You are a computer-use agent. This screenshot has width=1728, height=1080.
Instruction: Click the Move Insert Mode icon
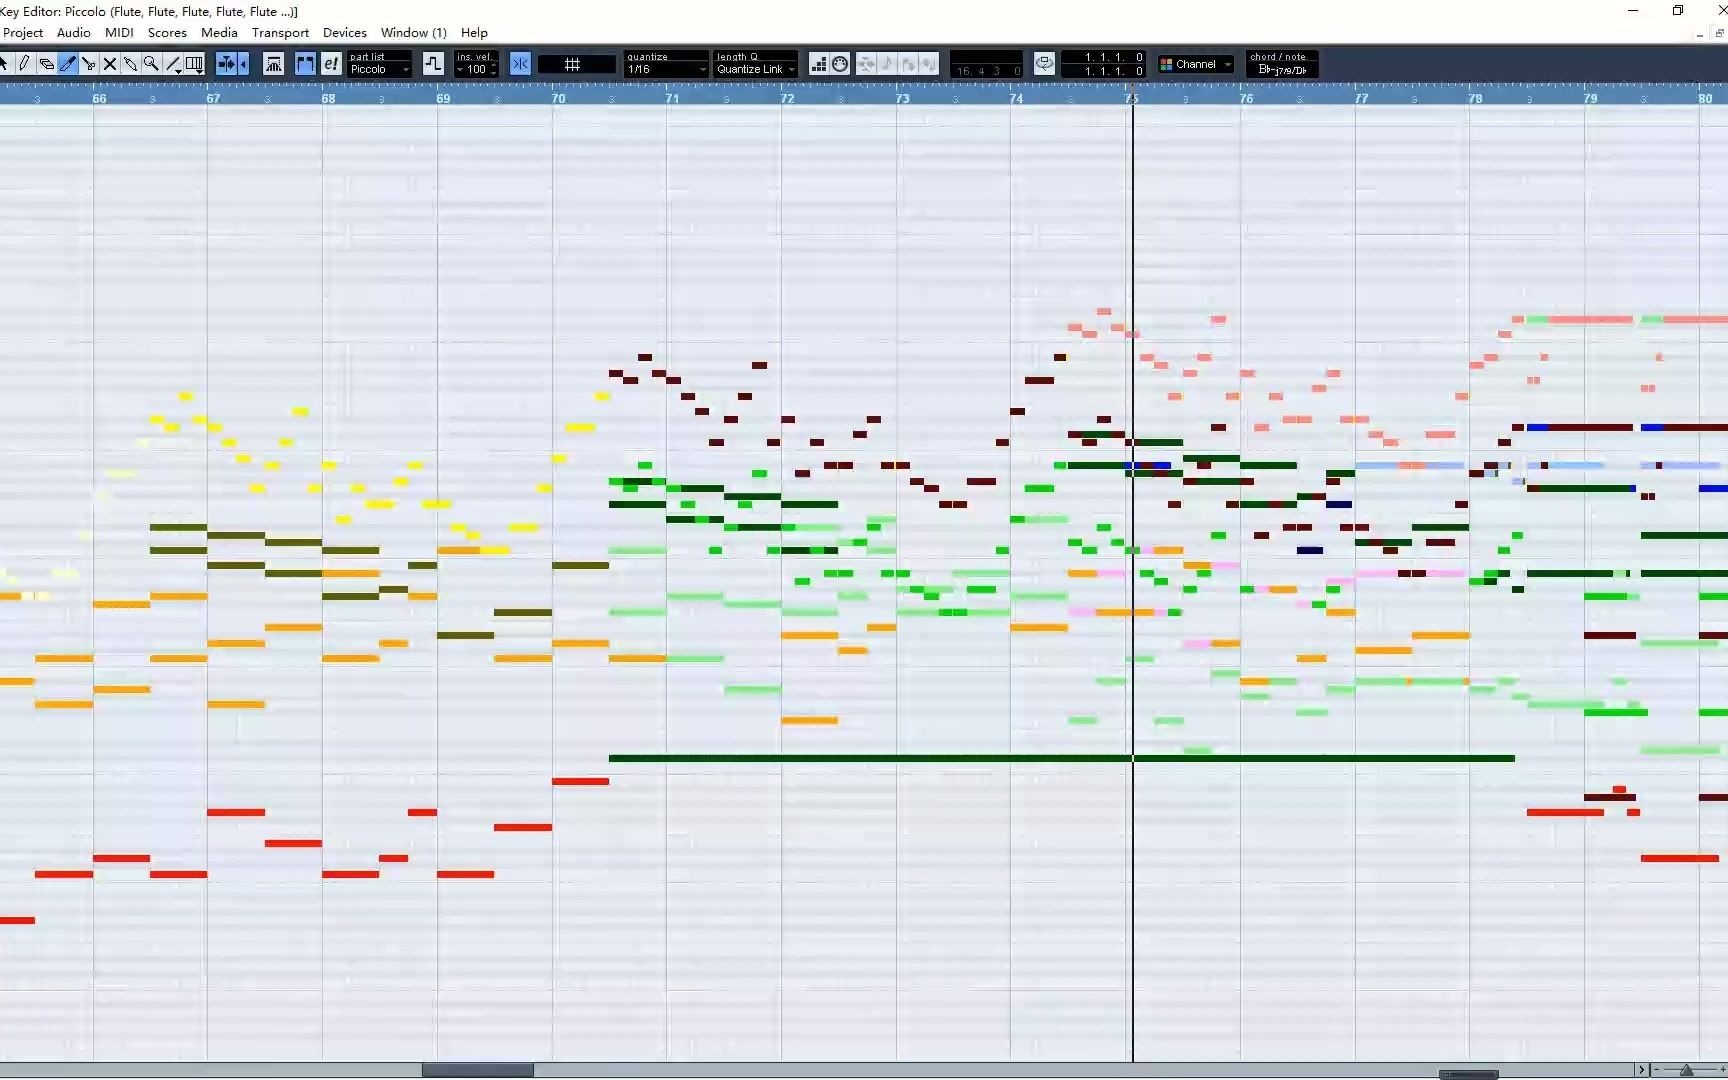point(866,64)
